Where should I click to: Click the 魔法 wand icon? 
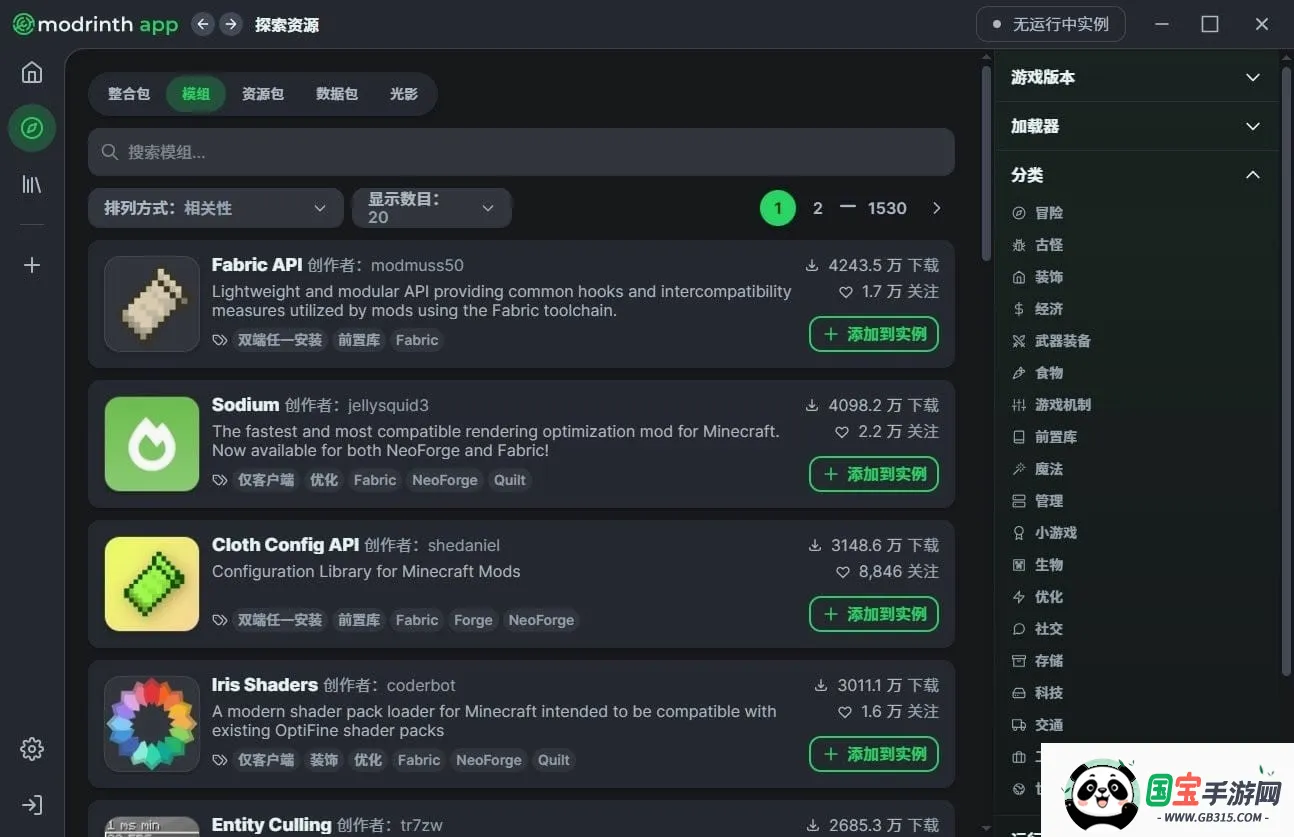pyautogui.click(x=1019, y=469)
